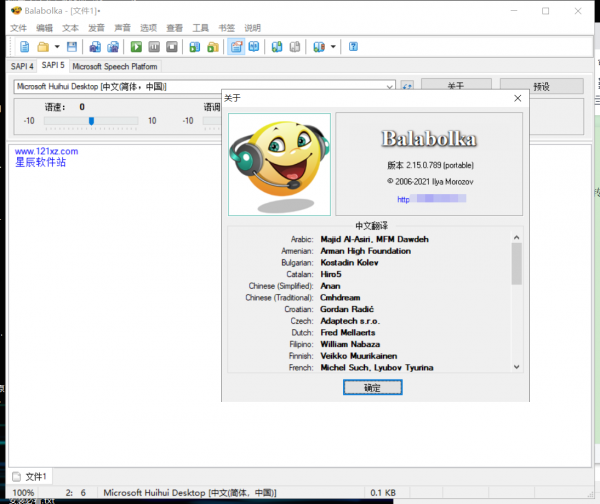Select the 文件1 document tab

[29, 476]
